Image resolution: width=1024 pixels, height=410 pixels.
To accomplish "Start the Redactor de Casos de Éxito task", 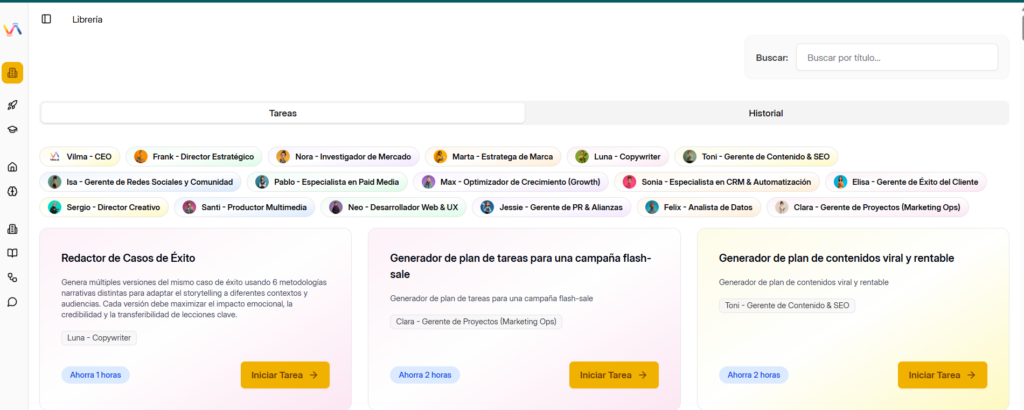I will (284, 375).
